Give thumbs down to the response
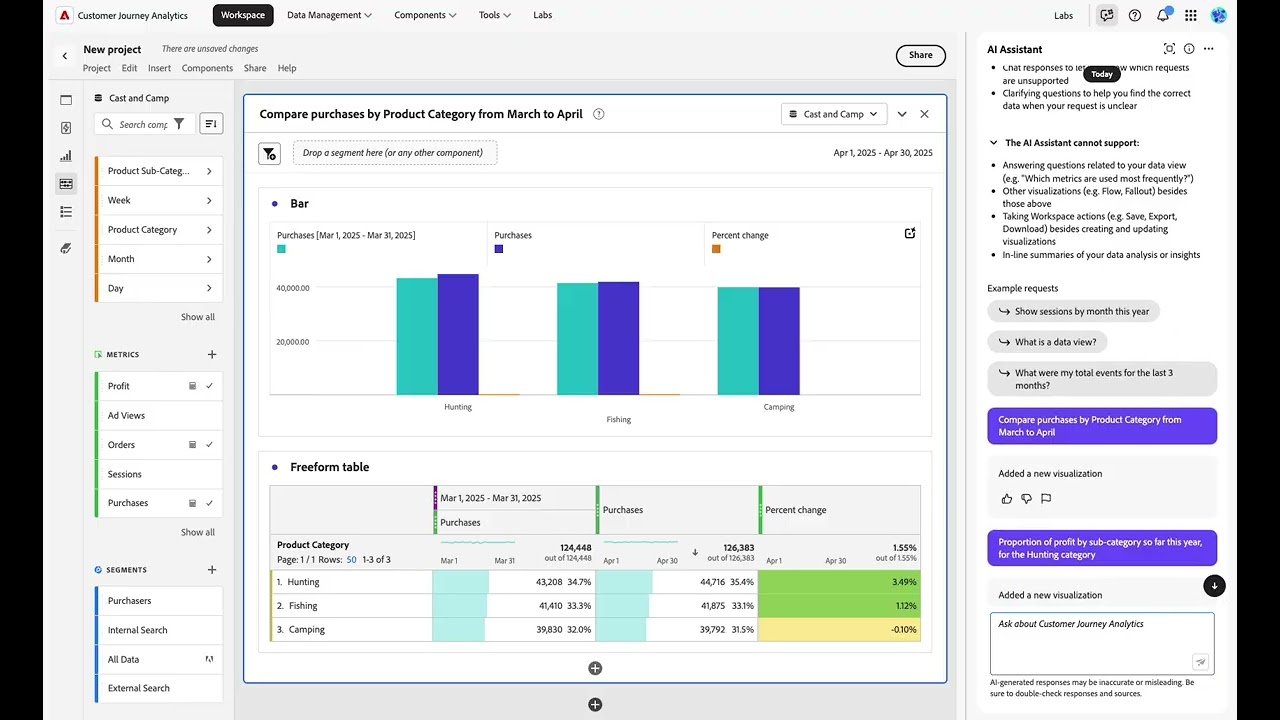Screen dimensions: 1280x720 click(x=1026, y=498)
